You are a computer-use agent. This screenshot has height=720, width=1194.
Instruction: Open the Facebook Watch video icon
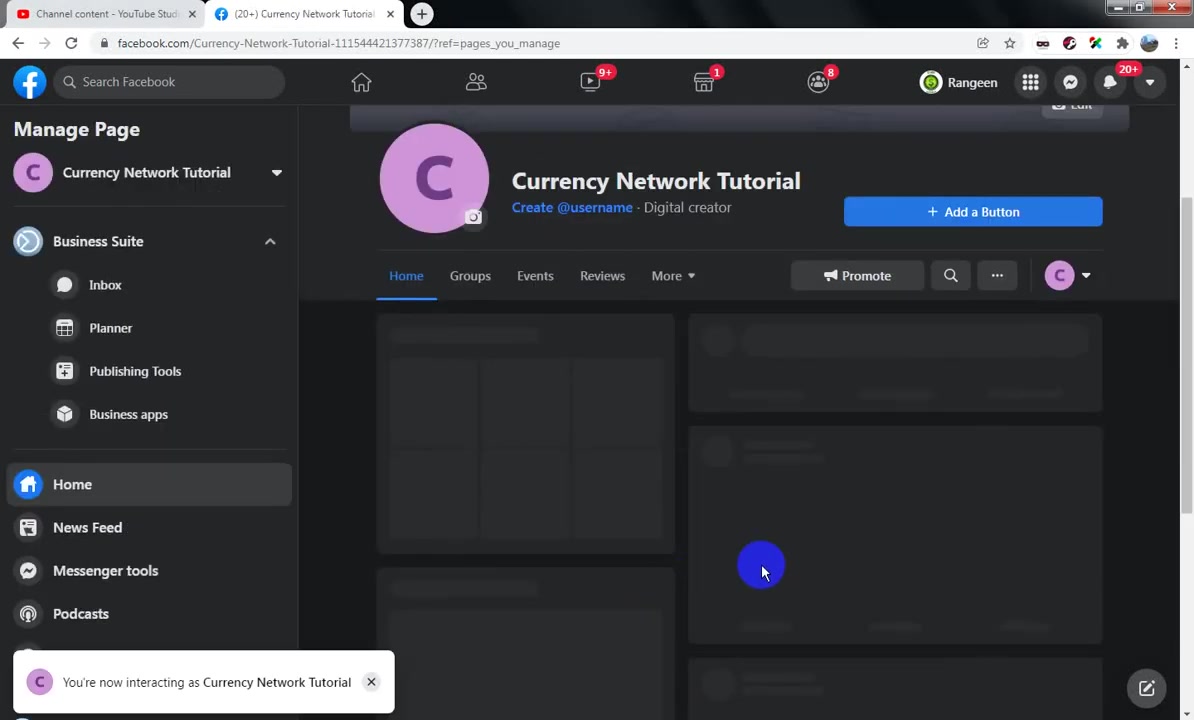click(590, 82)
